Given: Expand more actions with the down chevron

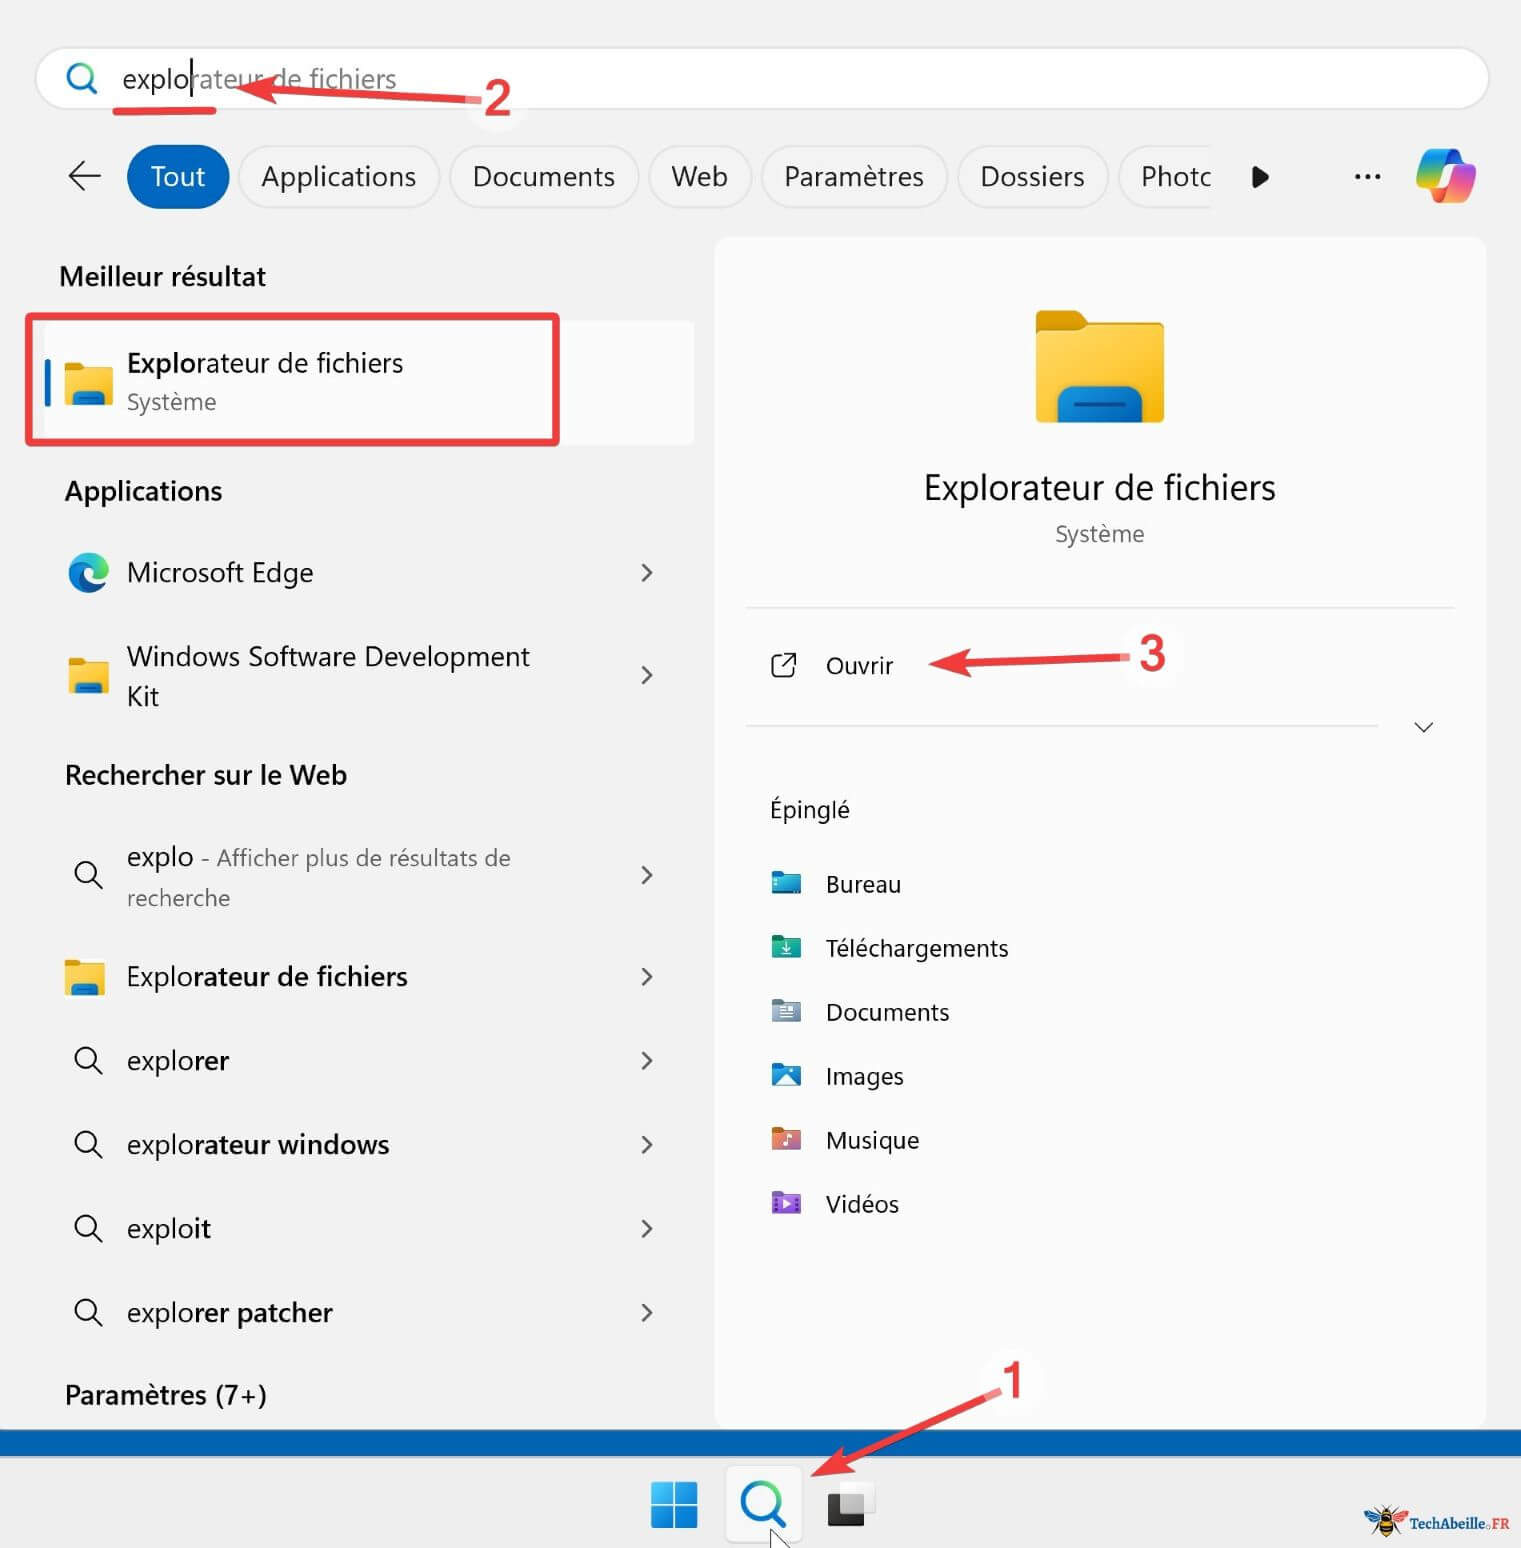Looking at the screenshot, I should coord(1423,727).
